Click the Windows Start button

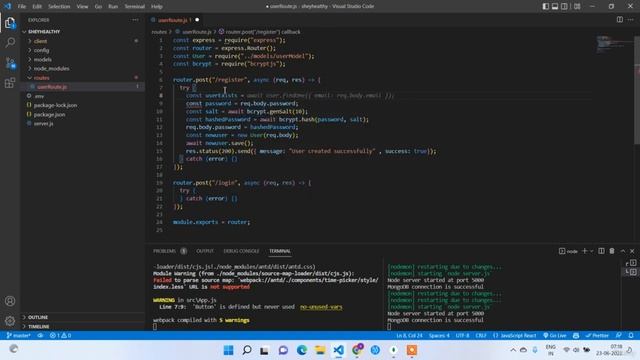[229, 350]
